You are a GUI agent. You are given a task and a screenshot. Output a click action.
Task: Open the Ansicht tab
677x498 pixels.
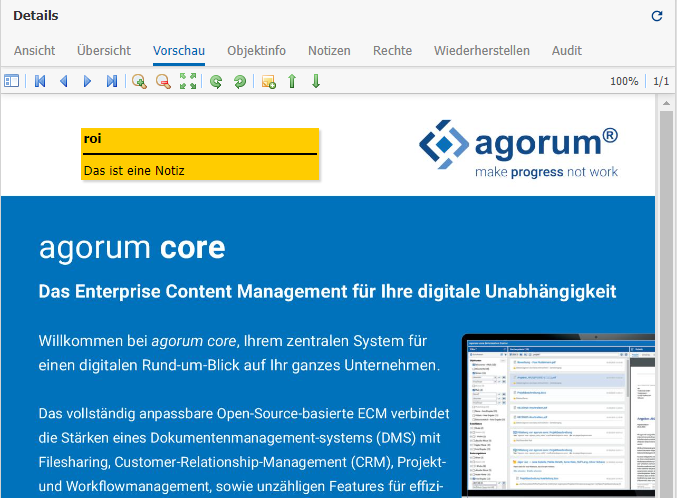click(x=35, y=51)
